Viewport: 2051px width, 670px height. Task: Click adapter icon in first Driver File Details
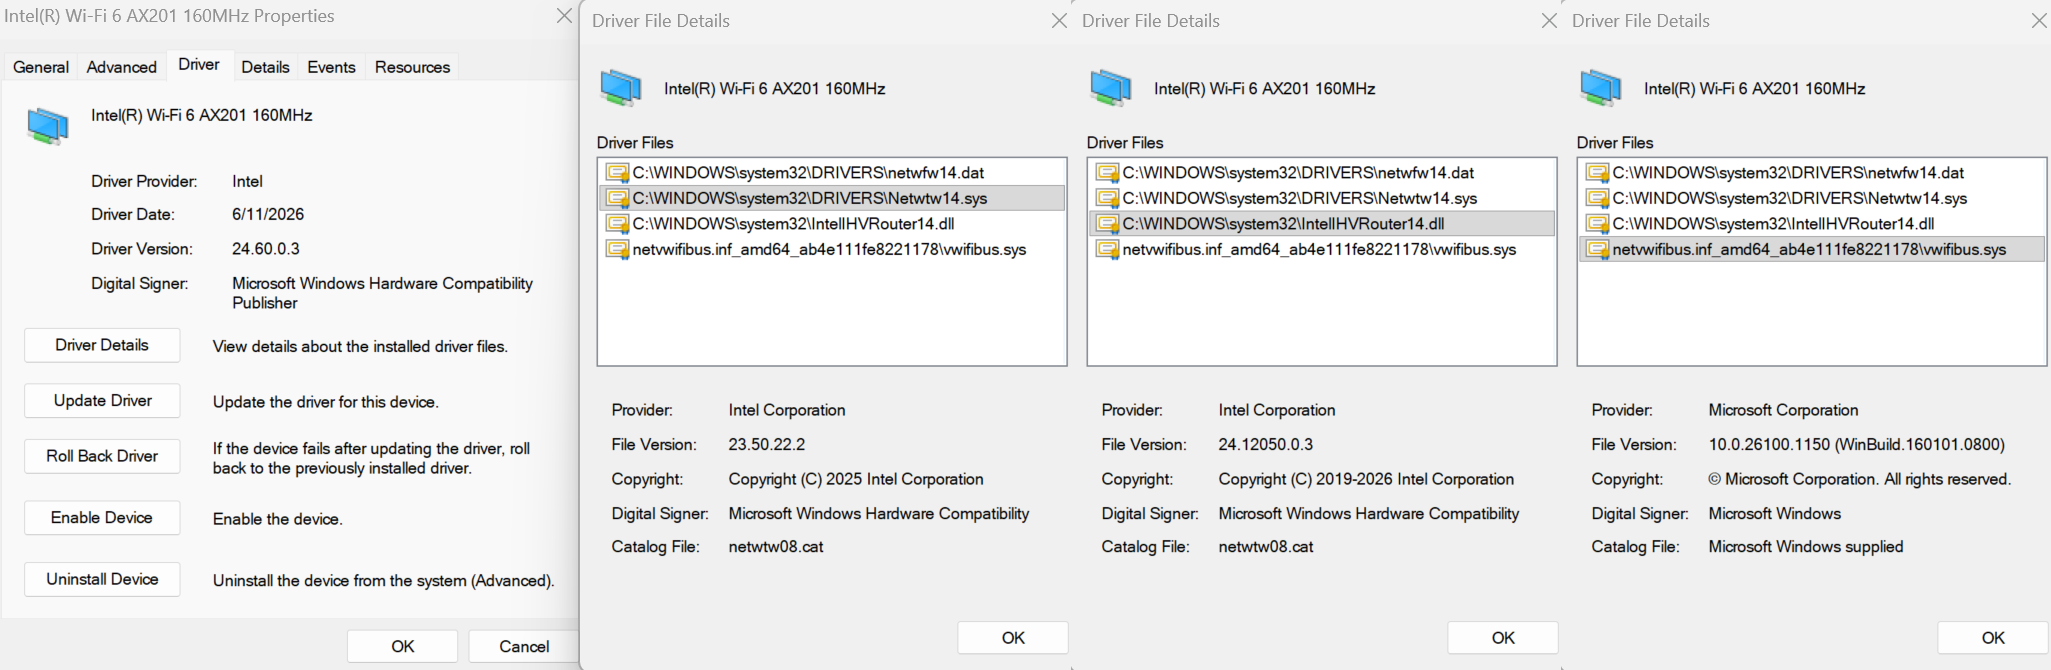[x=621, y=88]
